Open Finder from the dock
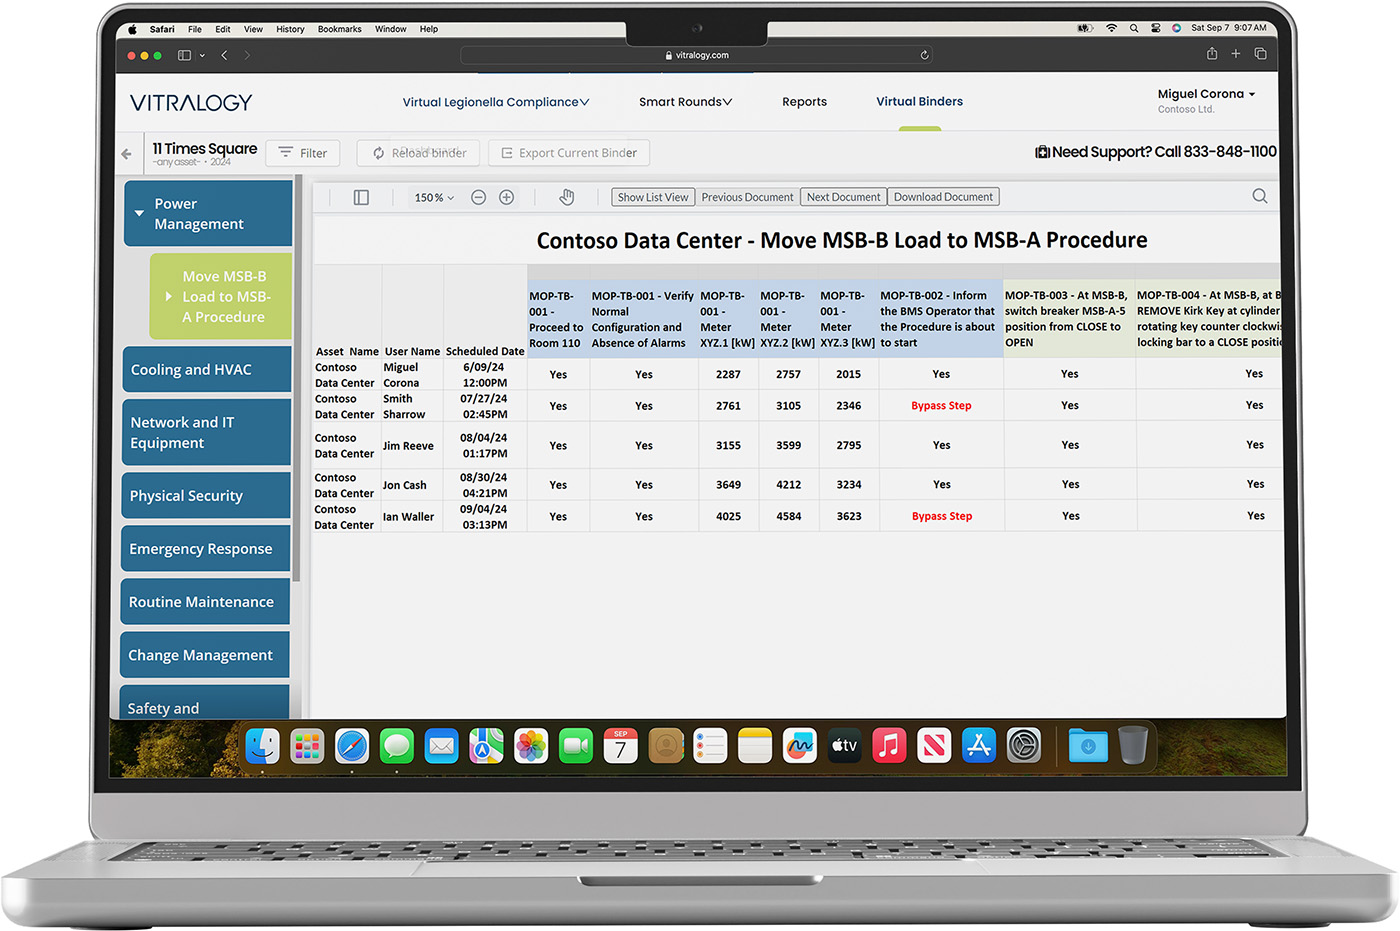Image resolution: width=1400 pixels, height=931 pixels. point(263,746)
